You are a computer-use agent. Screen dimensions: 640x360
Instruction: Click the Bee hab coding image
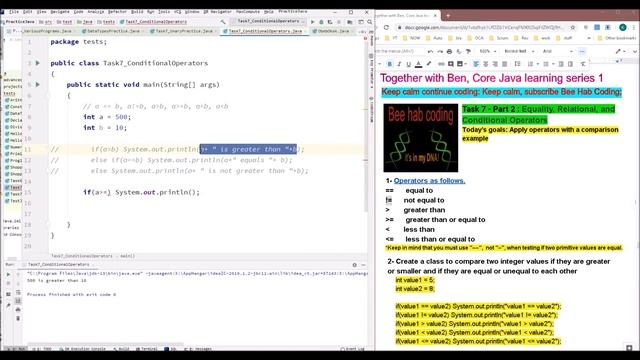click(421, 138)
